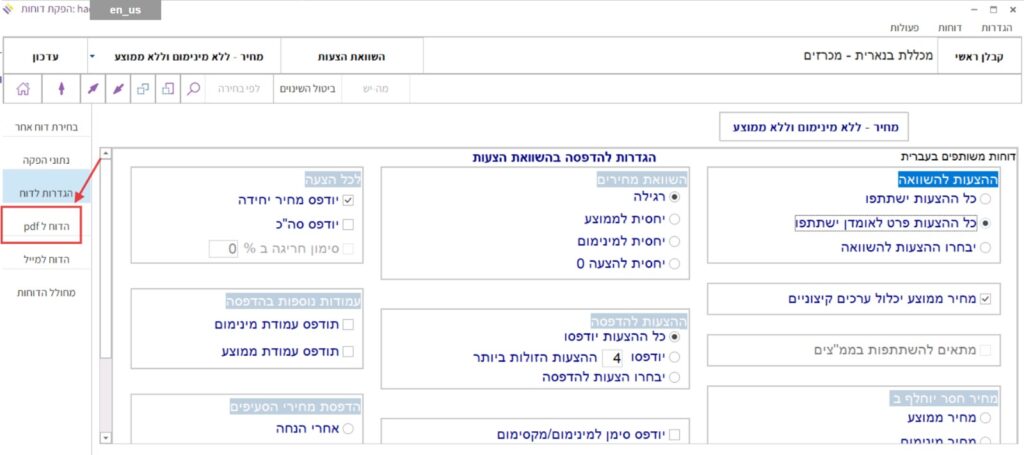Enable the תודפס עמודת מינימום checkbox
Image resolution: width=1024 pixels, height=455 pixels.
348,325
